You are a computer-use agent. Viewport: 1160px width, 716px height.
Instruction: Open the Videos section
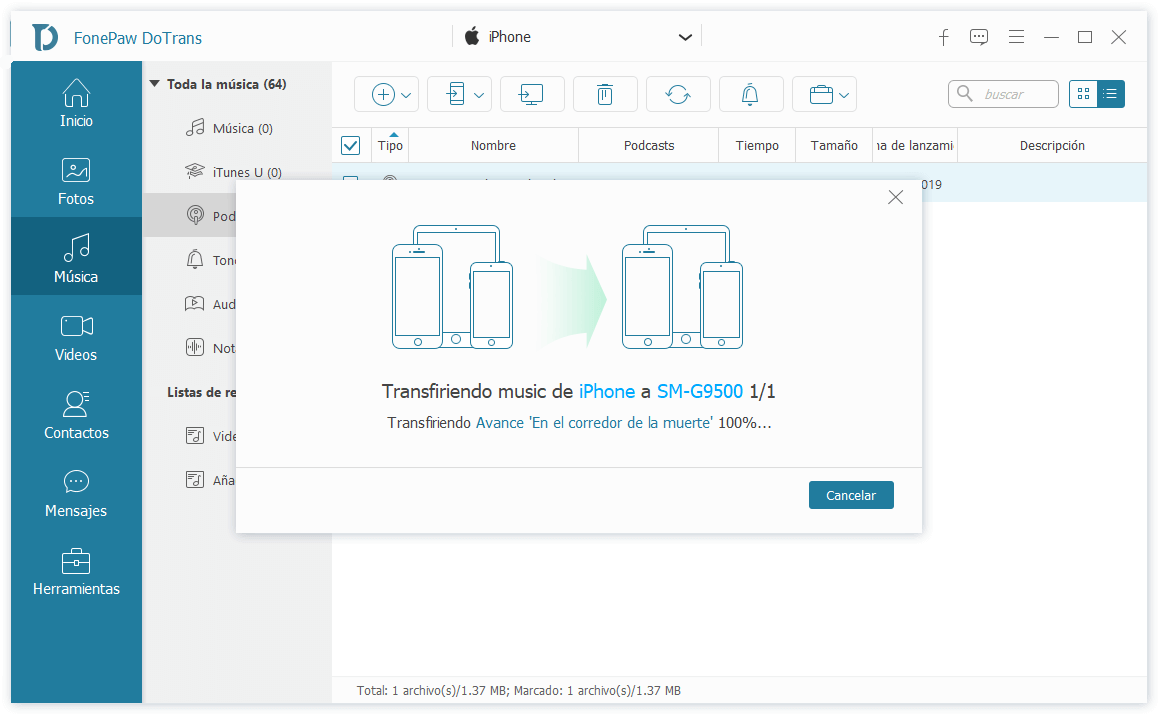pyautogui.click(x=76, y=337)
